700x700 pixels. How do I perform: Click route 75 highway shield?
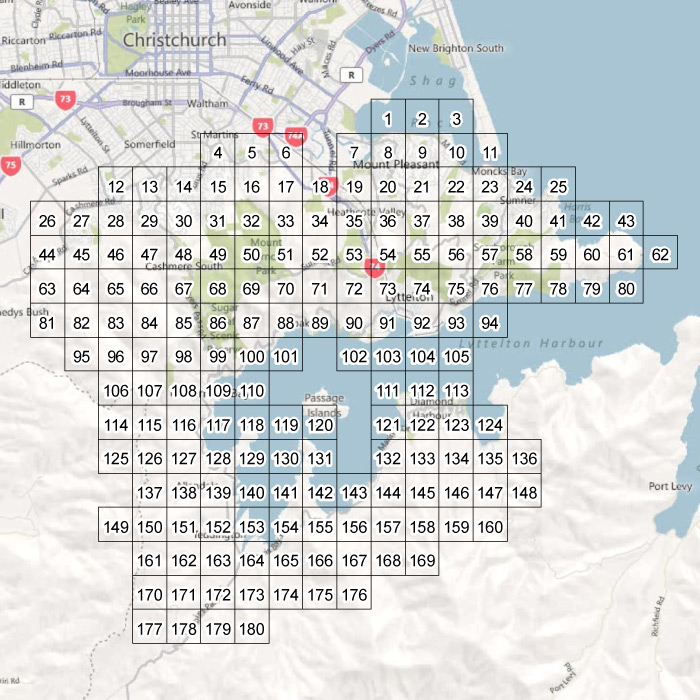click(10, 166)
